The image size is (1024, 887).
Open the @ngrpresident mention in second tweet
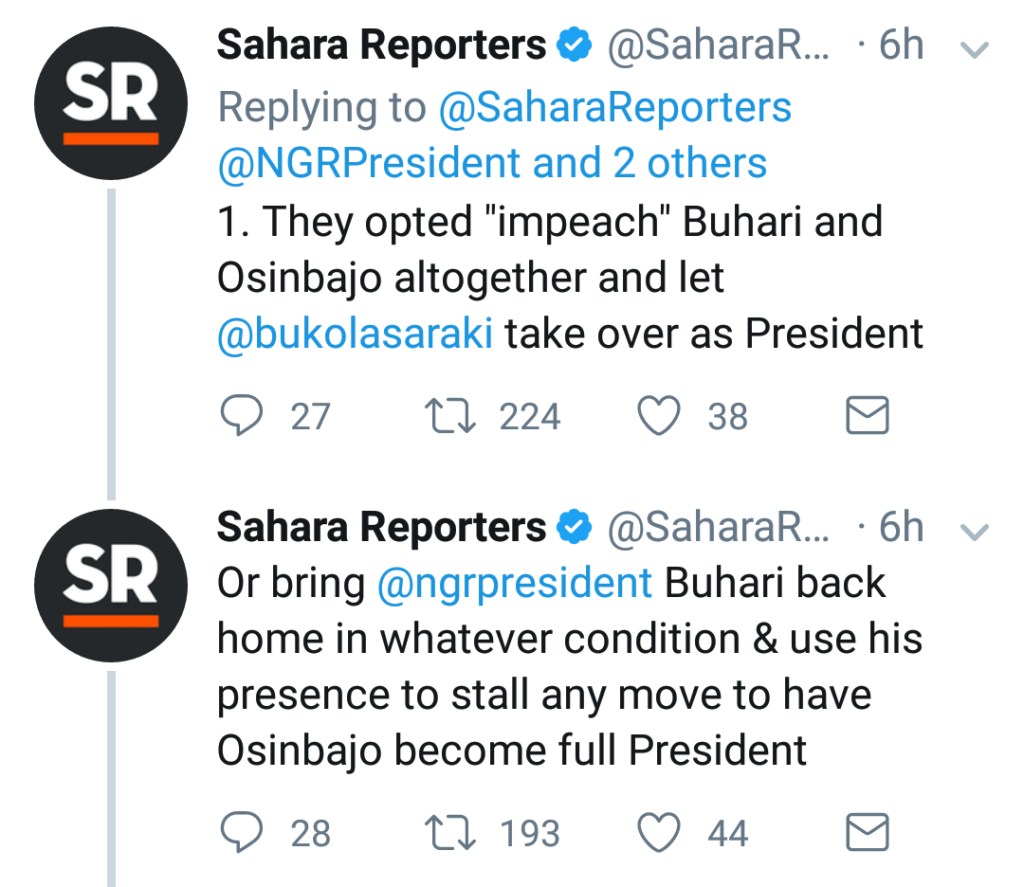pos(515,583)
